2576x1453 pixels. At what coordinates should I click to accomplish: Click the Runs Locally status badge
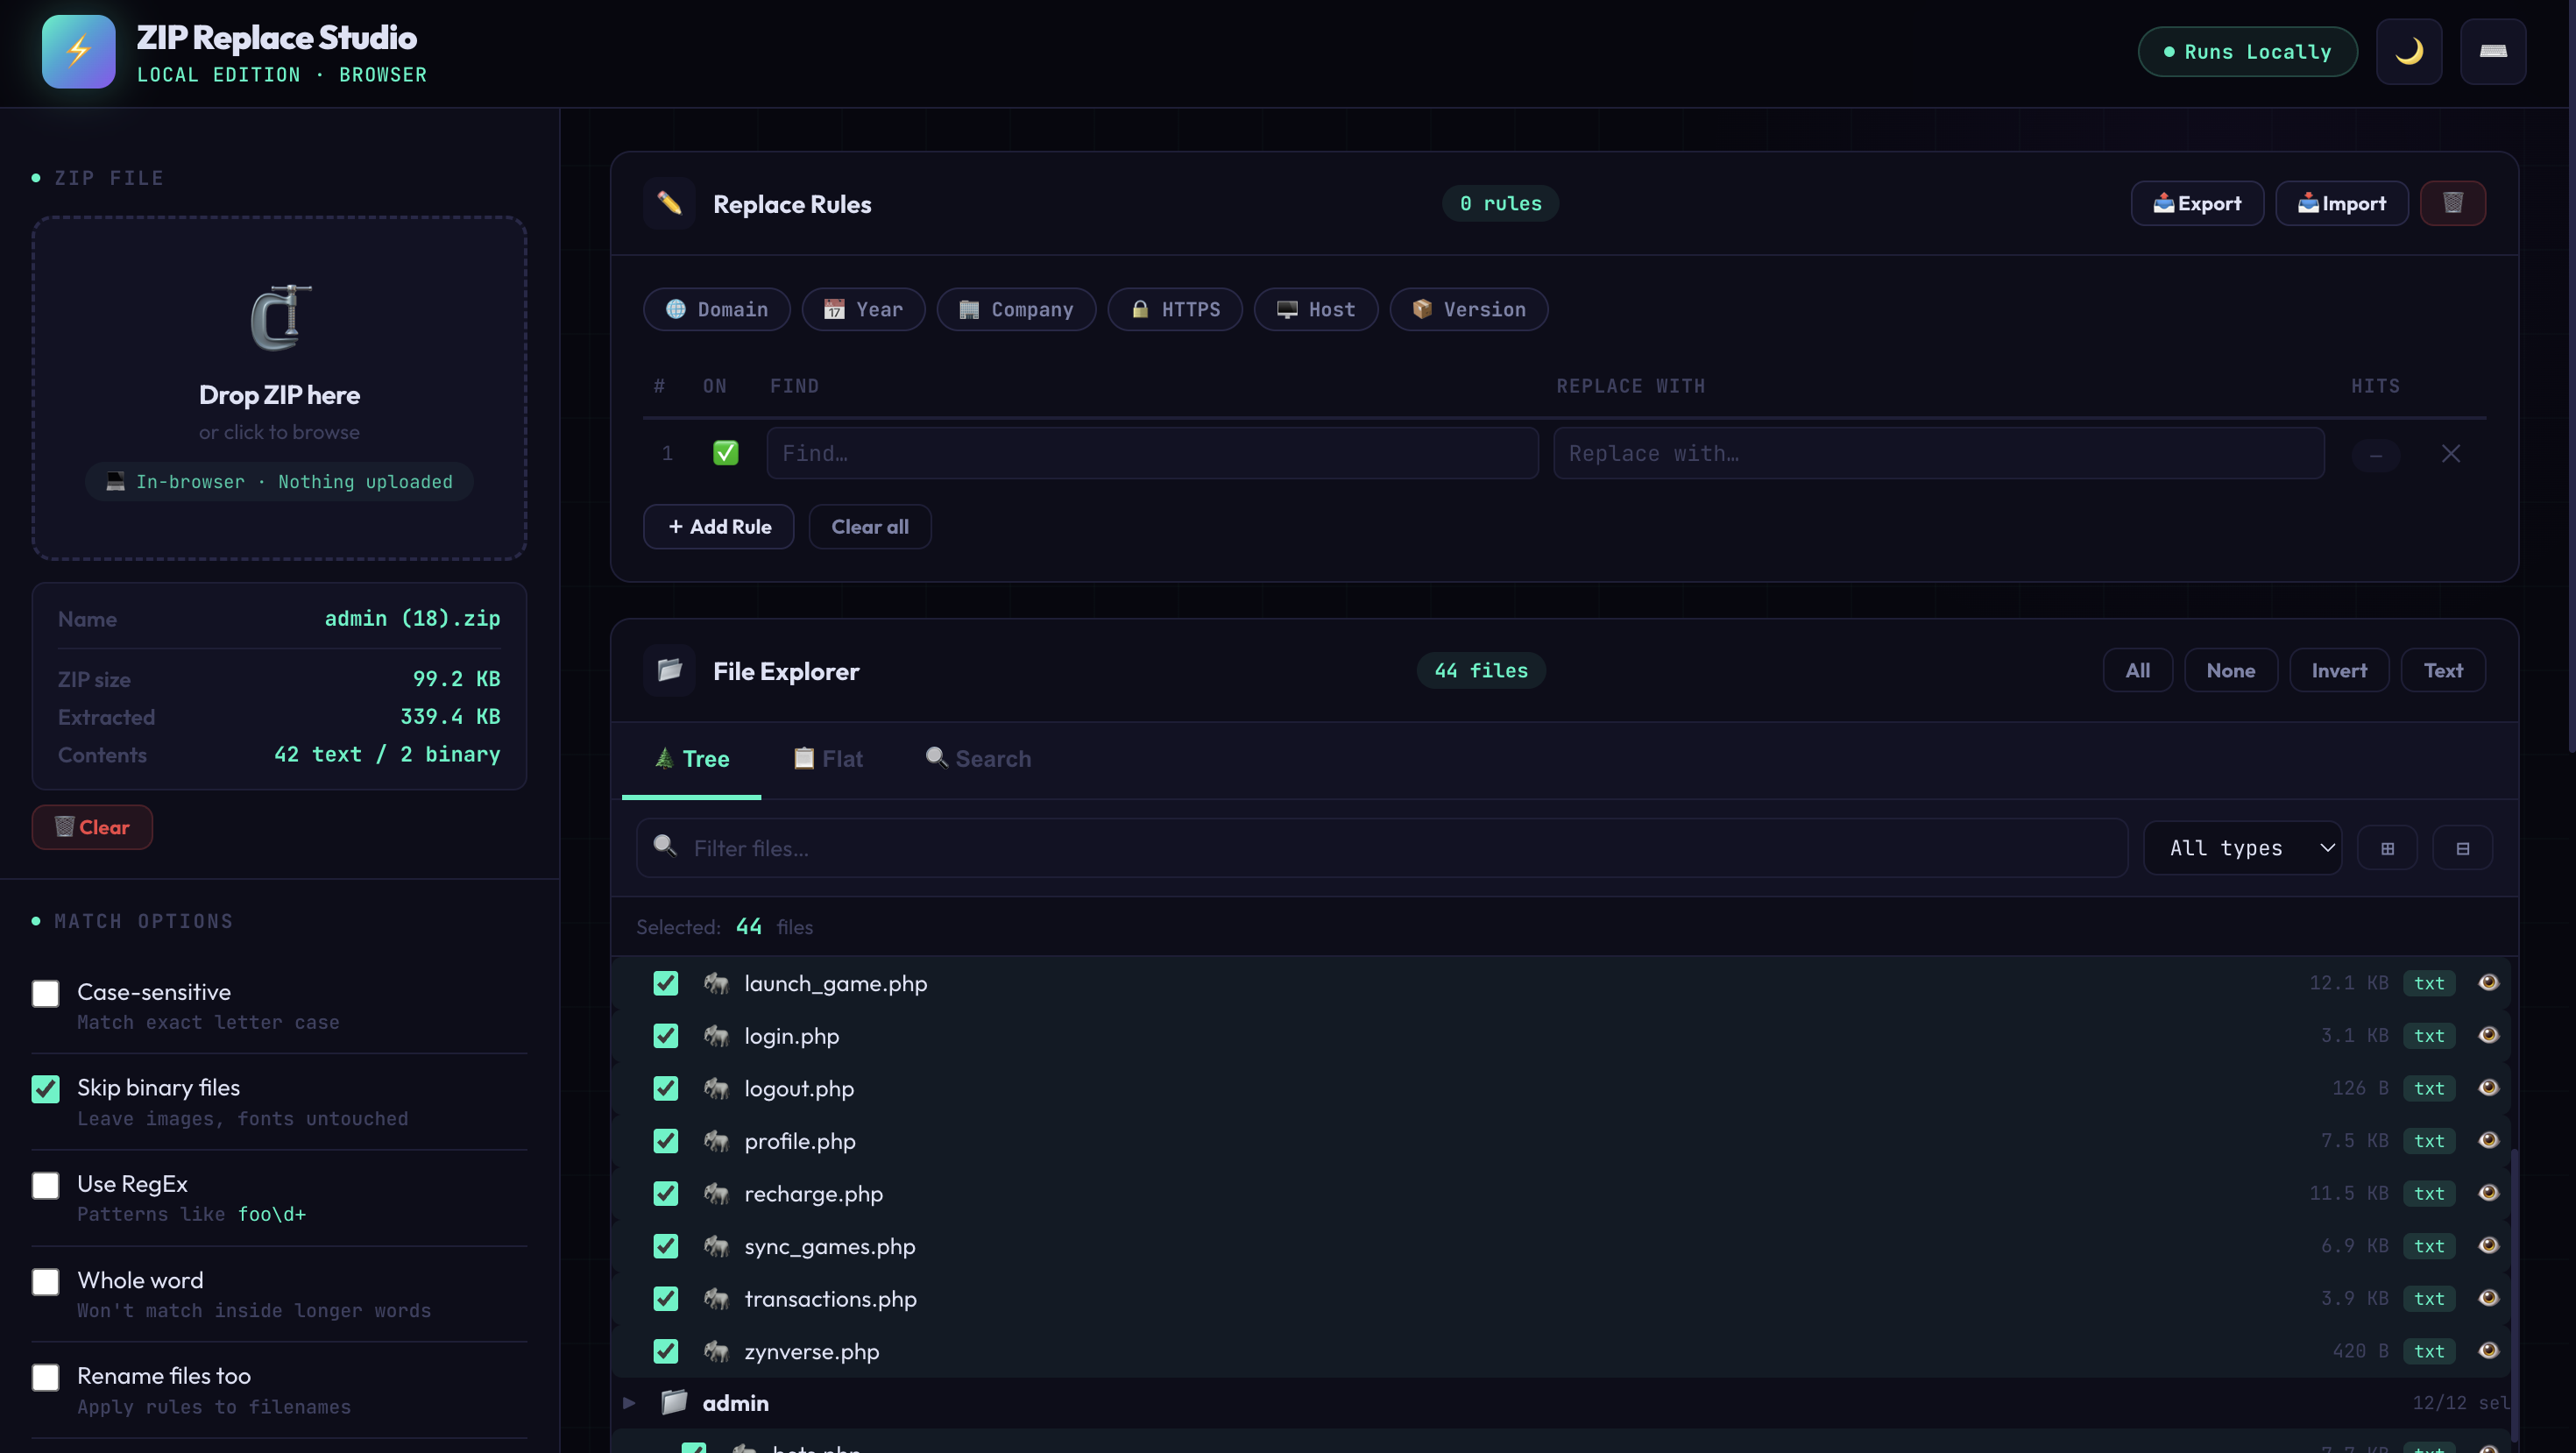pyautogui.click(x=2247, y=51)
